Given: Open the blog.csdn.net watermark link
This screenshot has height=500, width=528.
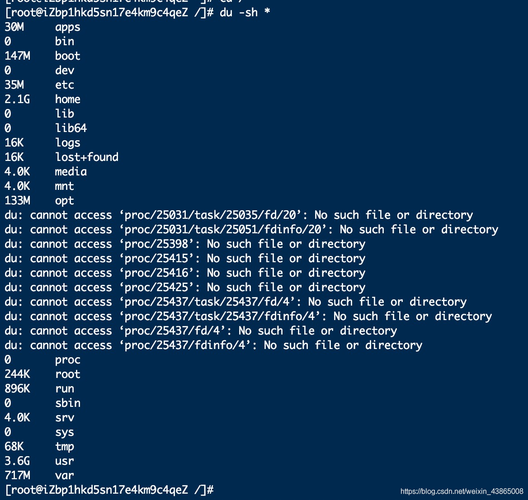Looking at the screenshot, I should 462,491.
